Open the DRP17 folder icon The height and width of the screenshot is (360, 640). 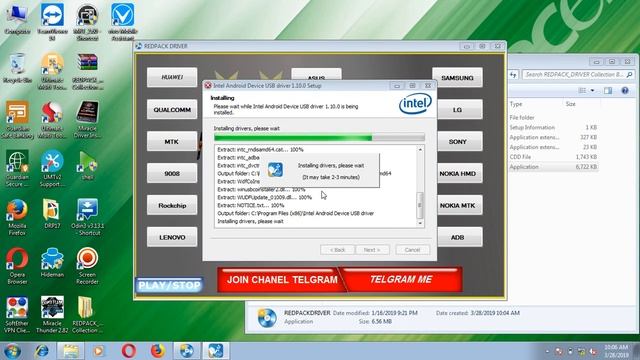[52, 213]
